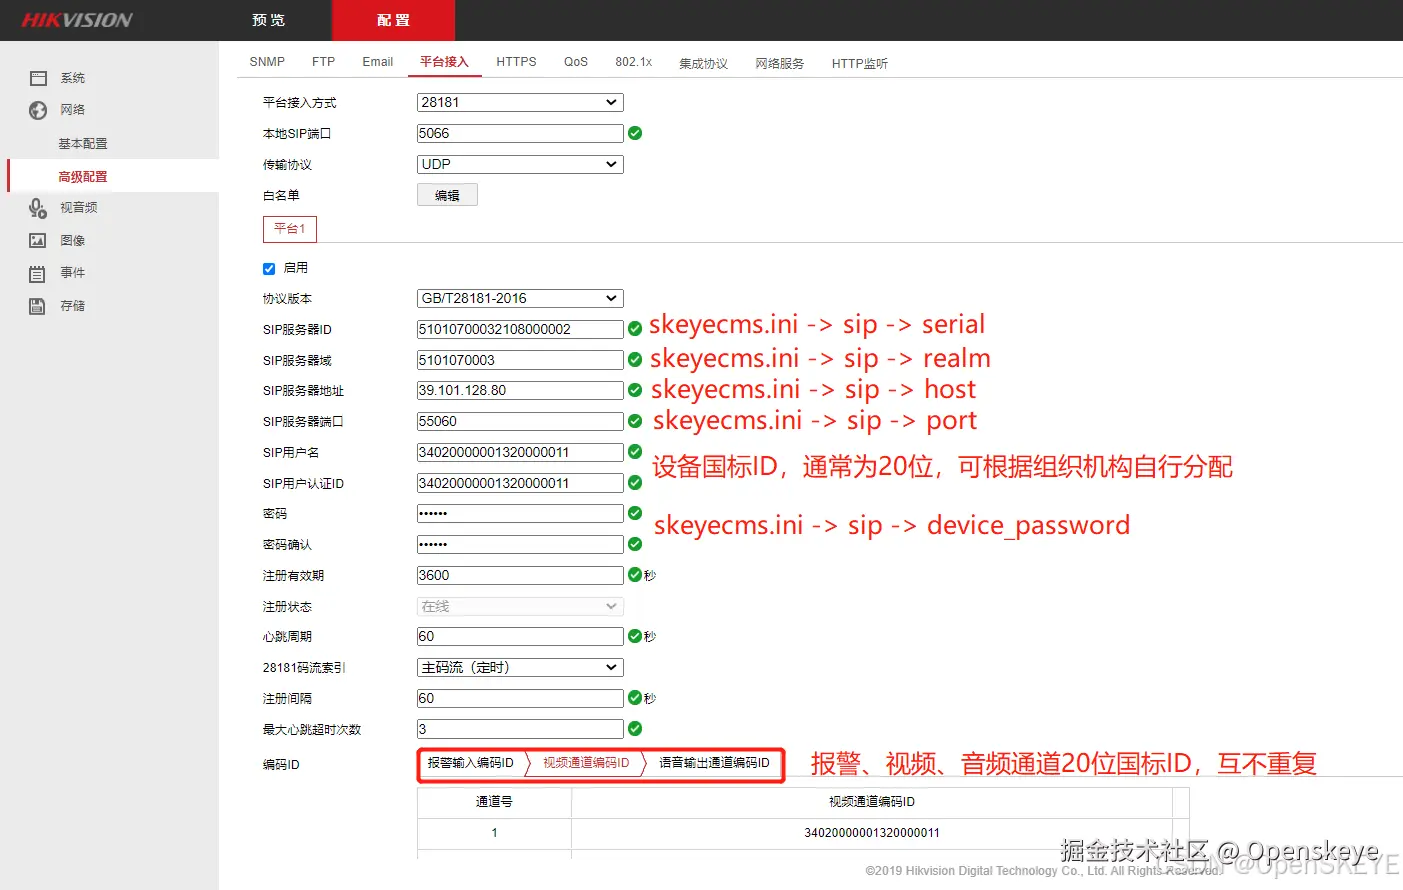Image resolution: width=1403 pixels, height=890 pixels.
Task: Click the 最大心跳超时次数 input field
Action: pos(520,729)
